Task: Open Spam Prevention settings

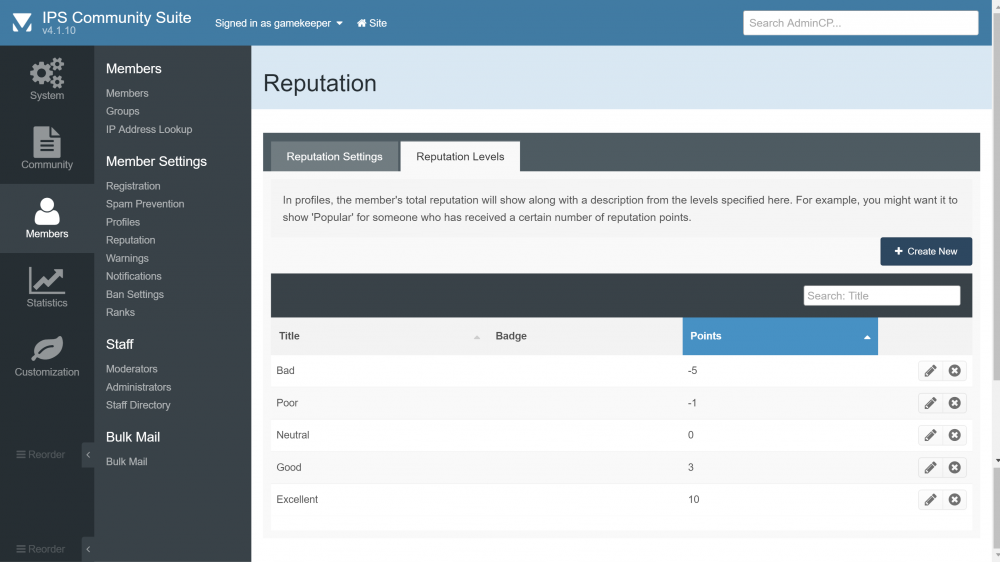Action: pos(145,204)
